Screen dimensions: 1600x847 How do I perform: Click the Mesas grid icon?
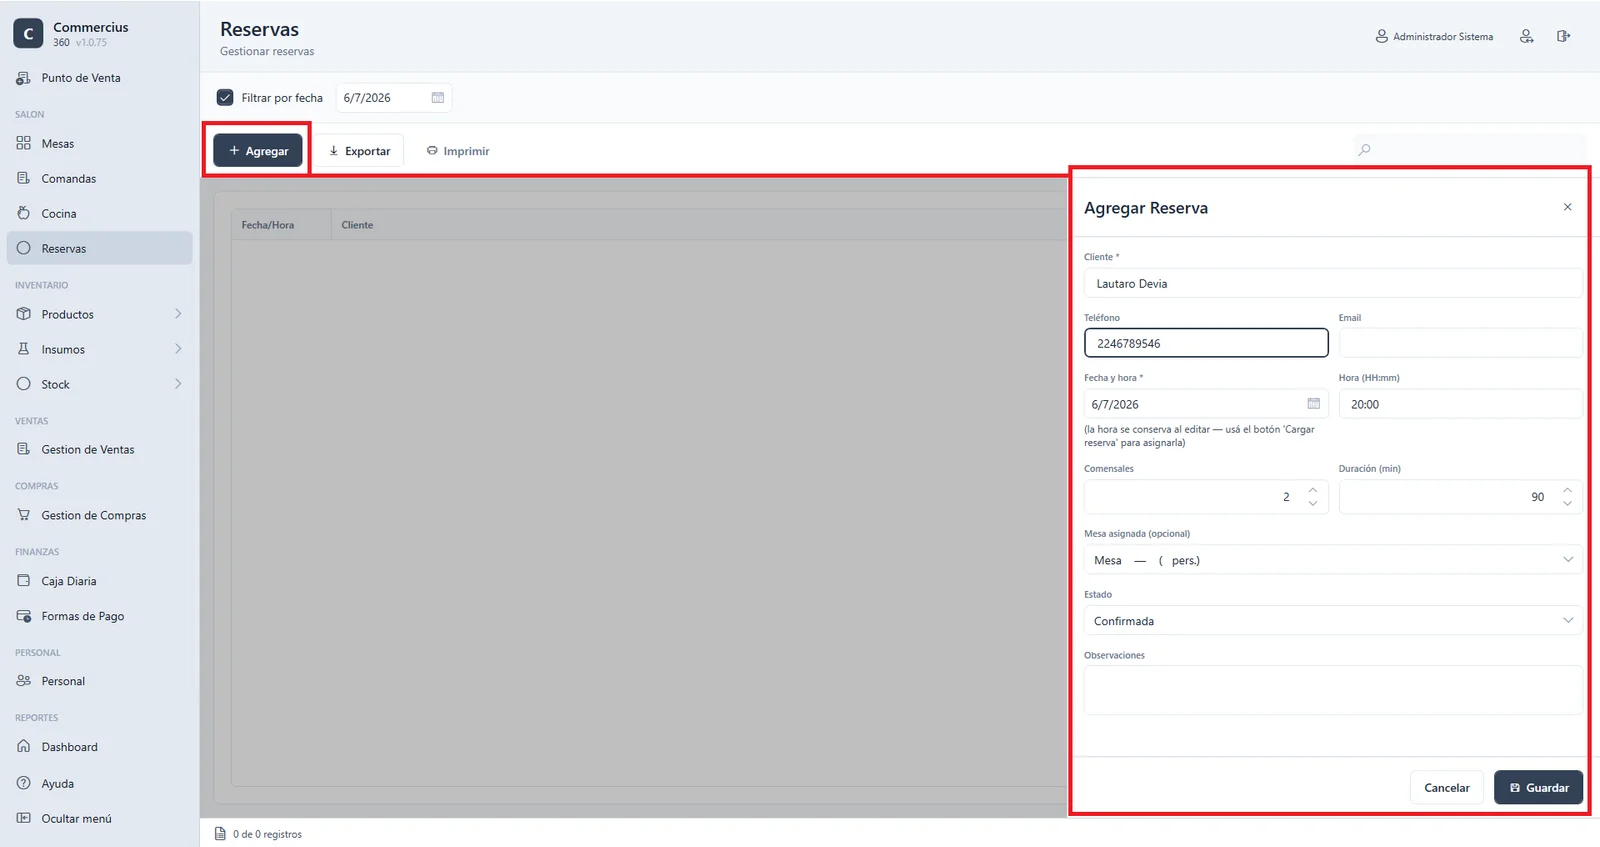(24, 143)
